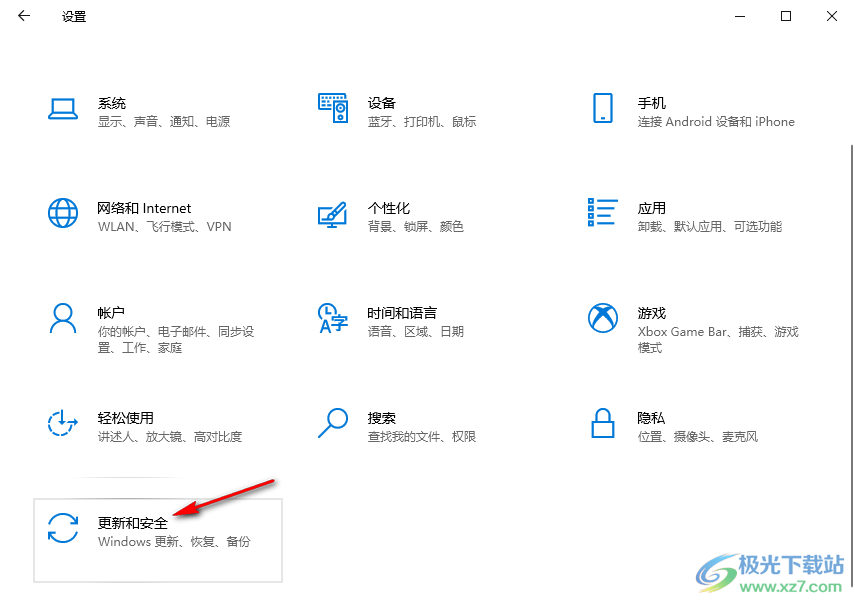Open the Update & Security sync icon
The image size is (855, 603).
63,528
